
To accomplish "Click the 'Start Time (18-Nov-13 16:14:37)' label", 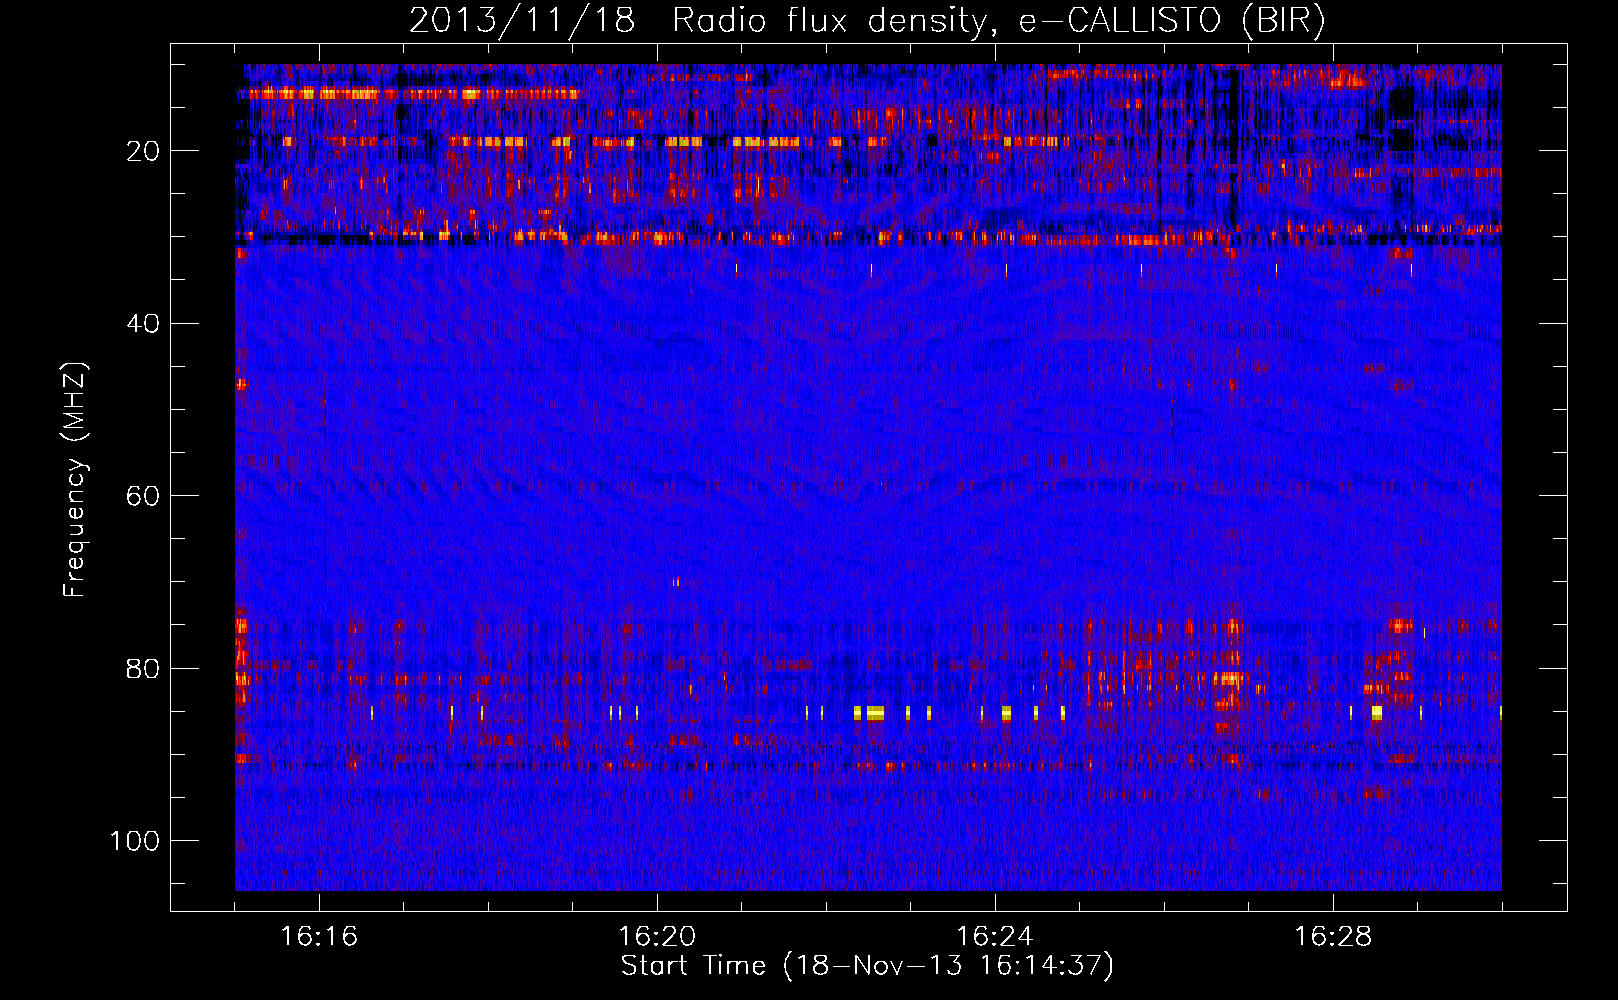I will click(x=867, y=966).
